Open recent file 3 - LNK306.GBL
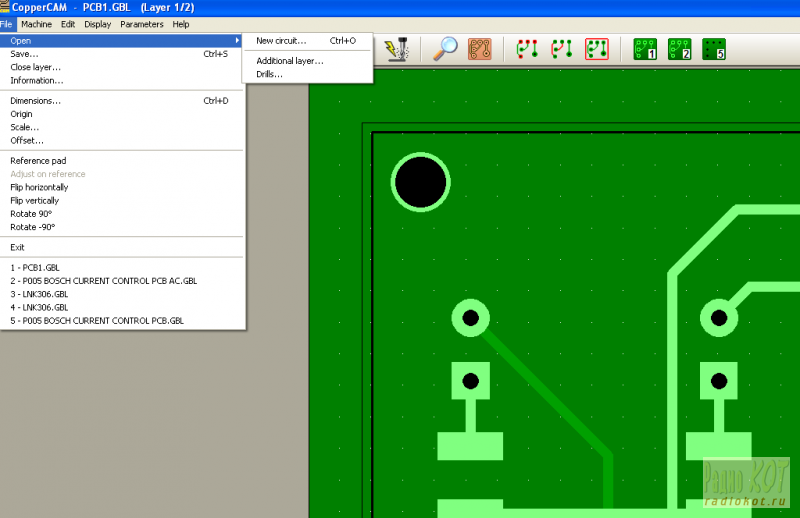Image resolution: width=800 pixels, height=518 pixels. [x=121, y=294]
